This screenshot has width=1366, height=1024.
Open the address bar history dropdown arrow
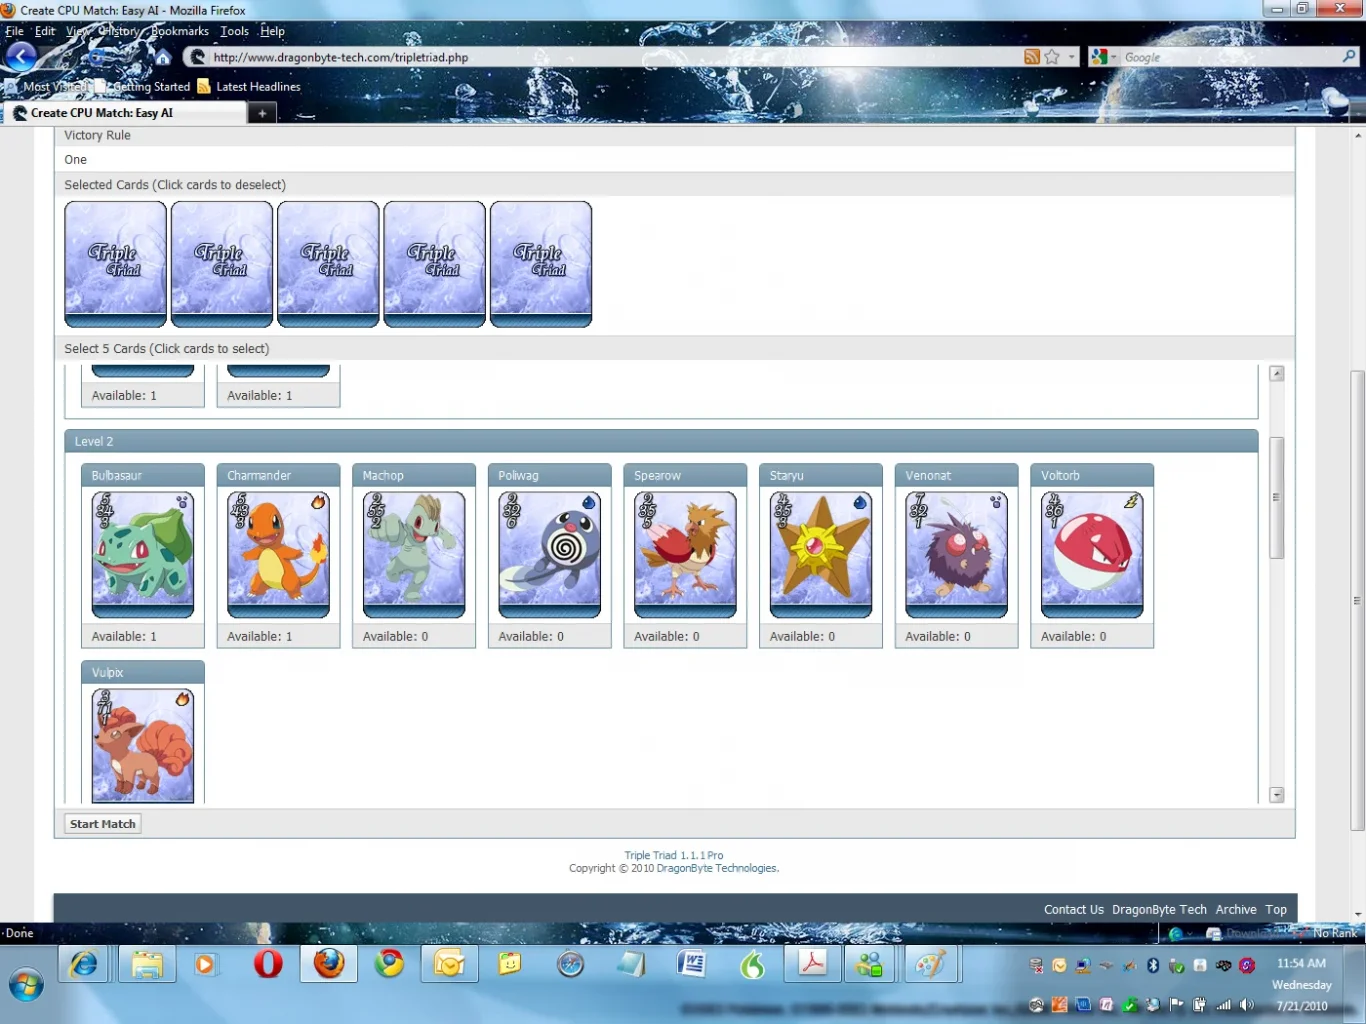(x=1072, y=57)
